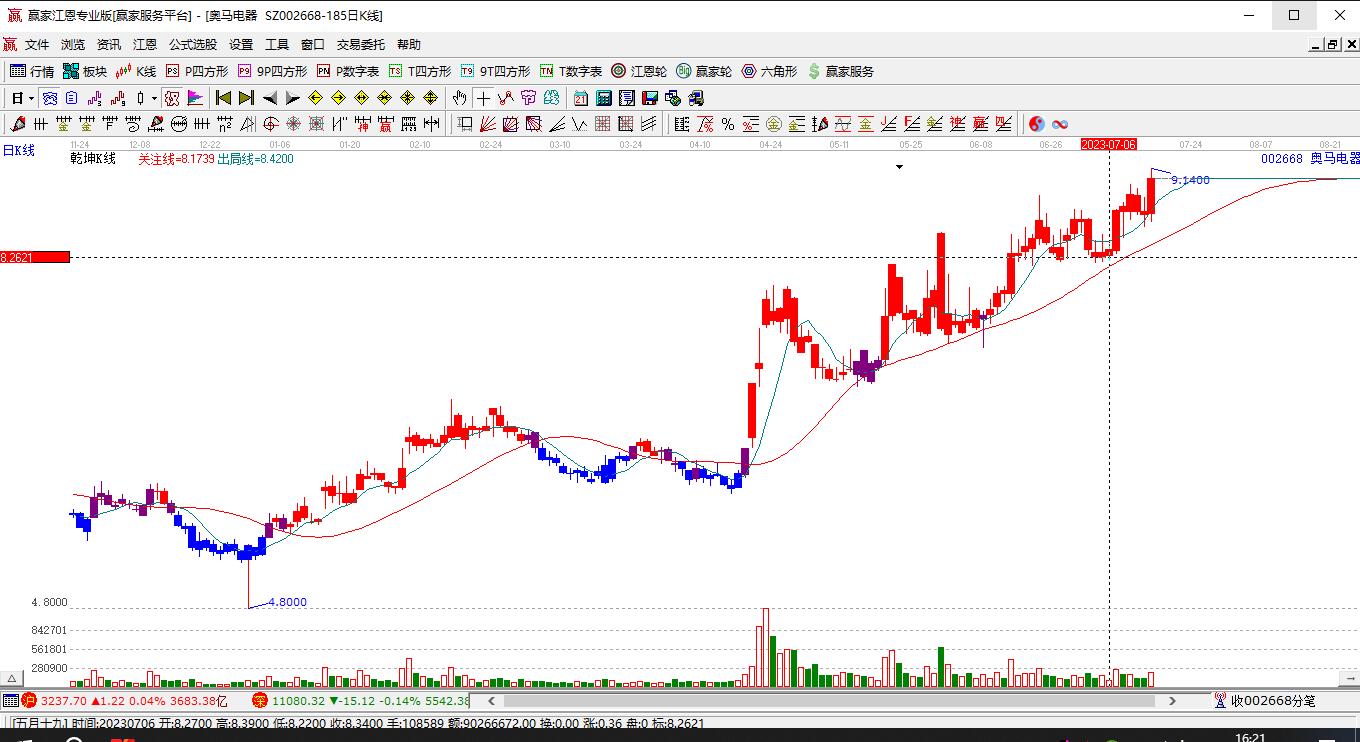The width and height of the screenshot is (1360, 742).
Task: Click the red 8.2621 price tag
Action: pos(35,257)
